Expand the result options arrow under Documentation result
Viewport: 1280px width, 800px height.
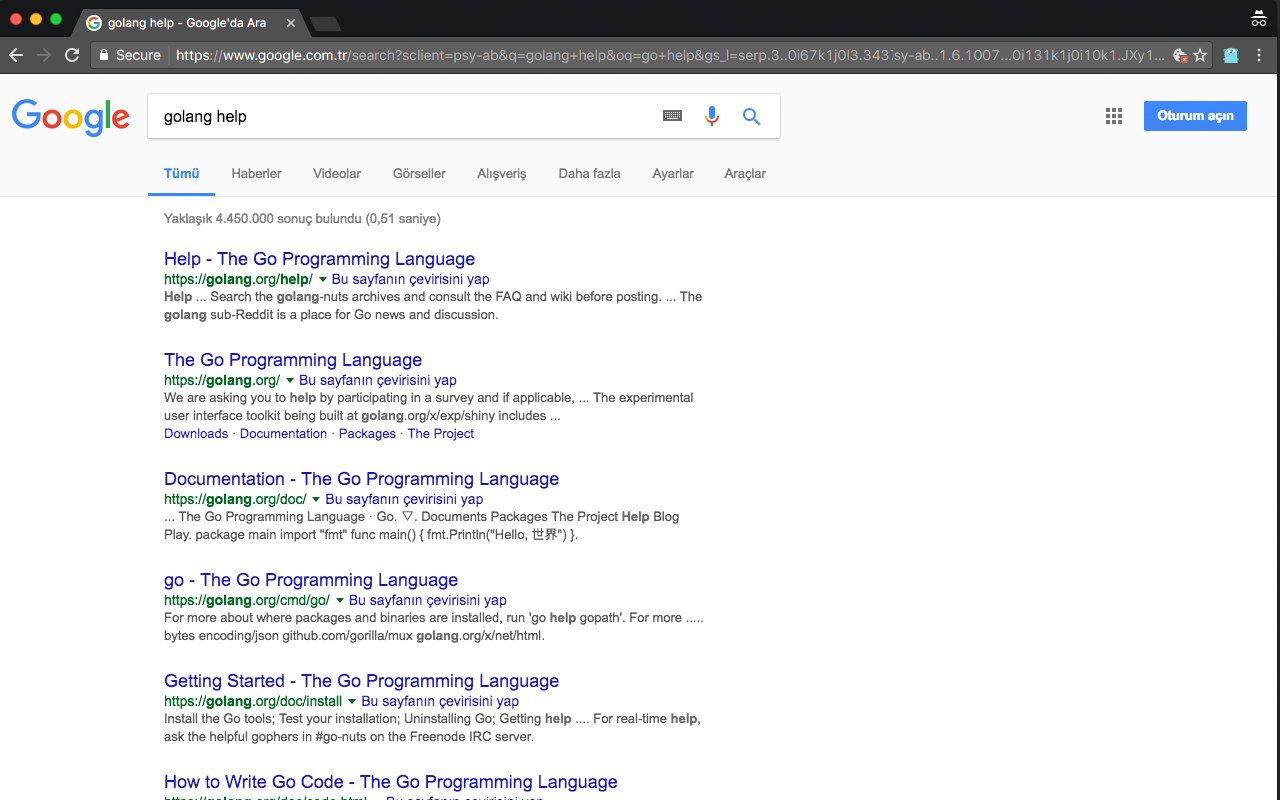(x=315, y=499)
